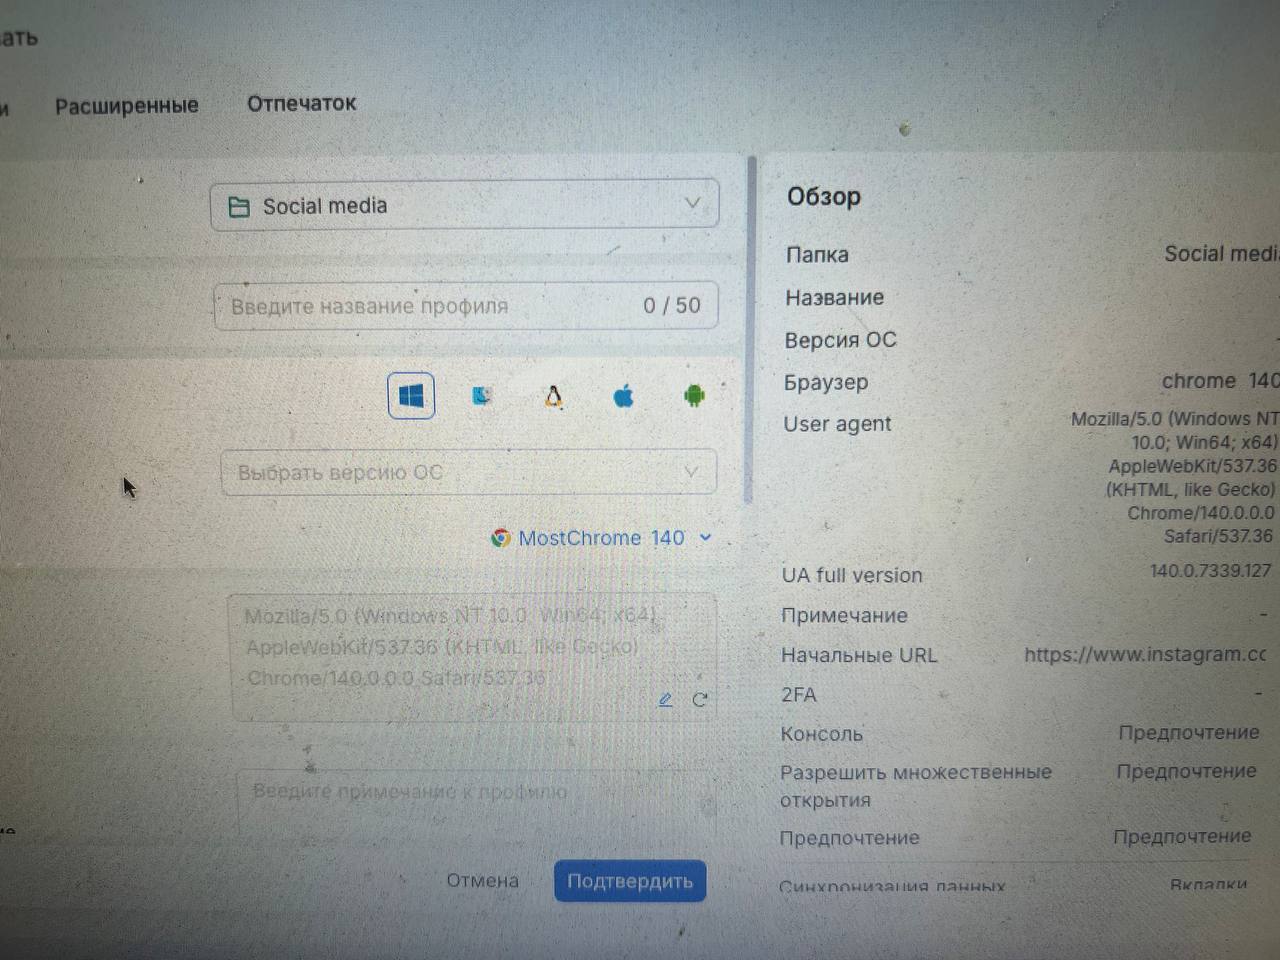Click the chrome 140 browser value
1280x960 pixels.
click(1220, 381)
